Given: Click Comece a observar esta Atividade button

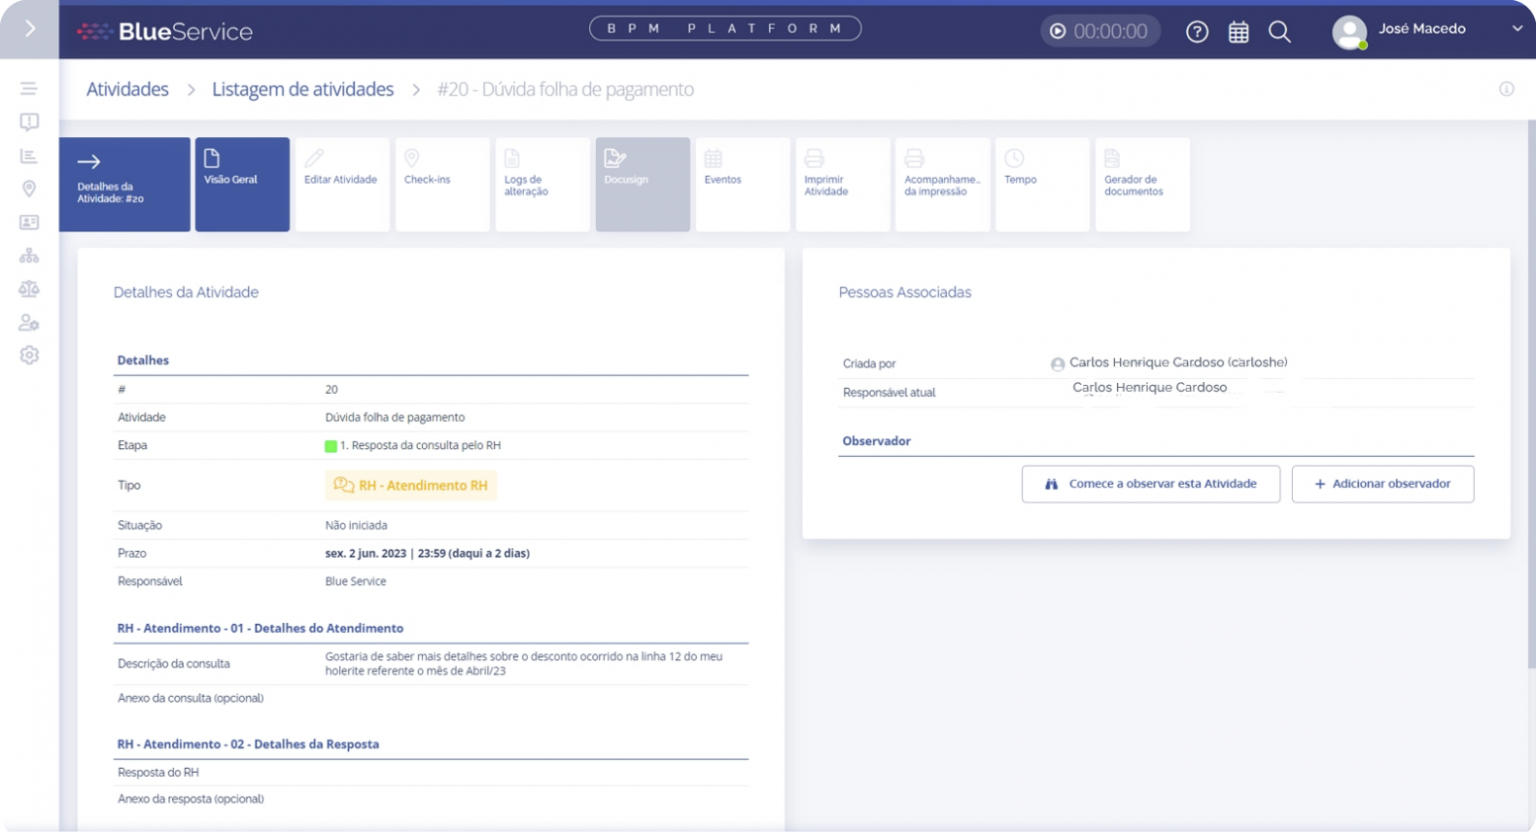Looking at the screenshot, I should pyautogui.click(x=1150, y=484).
